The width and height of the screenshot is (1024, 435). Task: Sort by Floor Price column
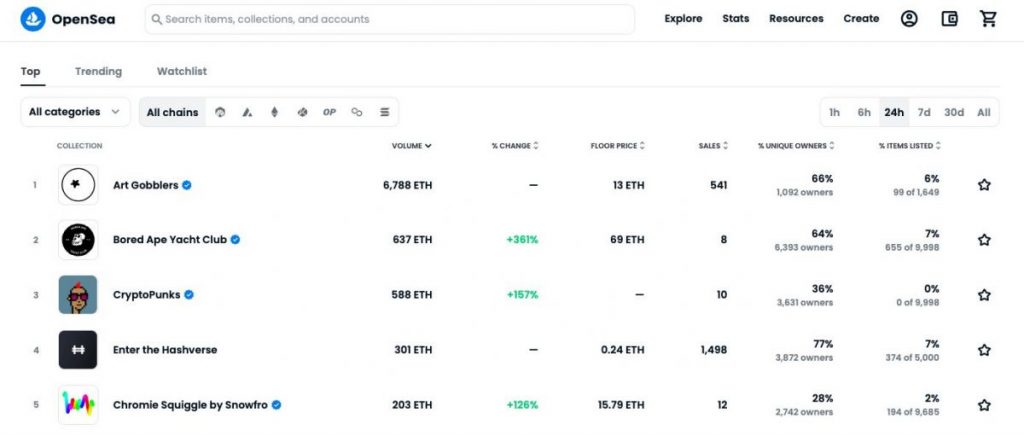pyautogui.click(x=618, y=146)
